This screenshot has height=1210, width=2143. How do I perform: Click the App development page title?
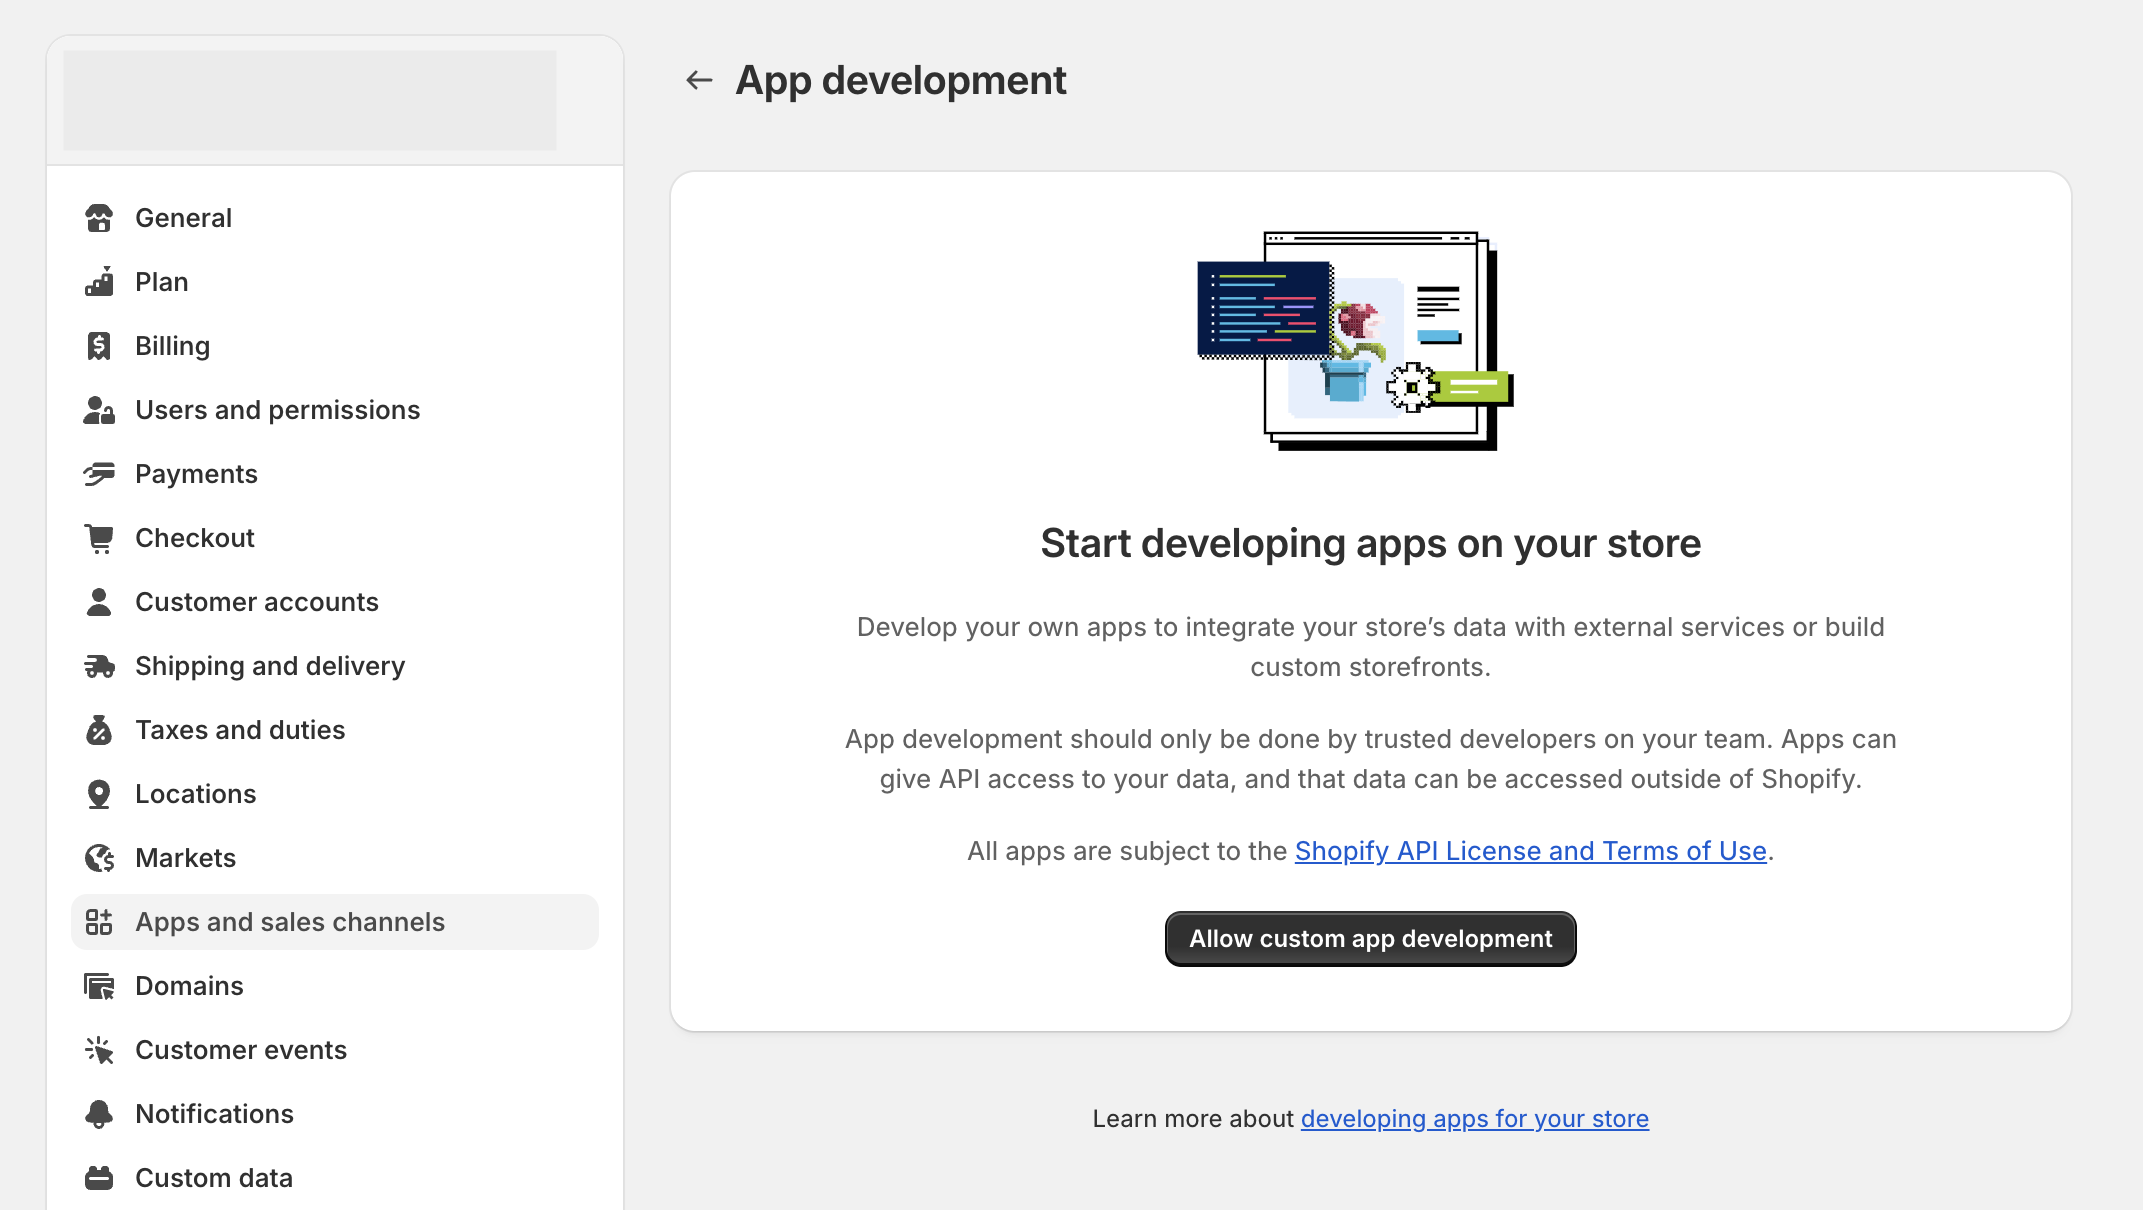pyautogui.click(x=901, y=80)
